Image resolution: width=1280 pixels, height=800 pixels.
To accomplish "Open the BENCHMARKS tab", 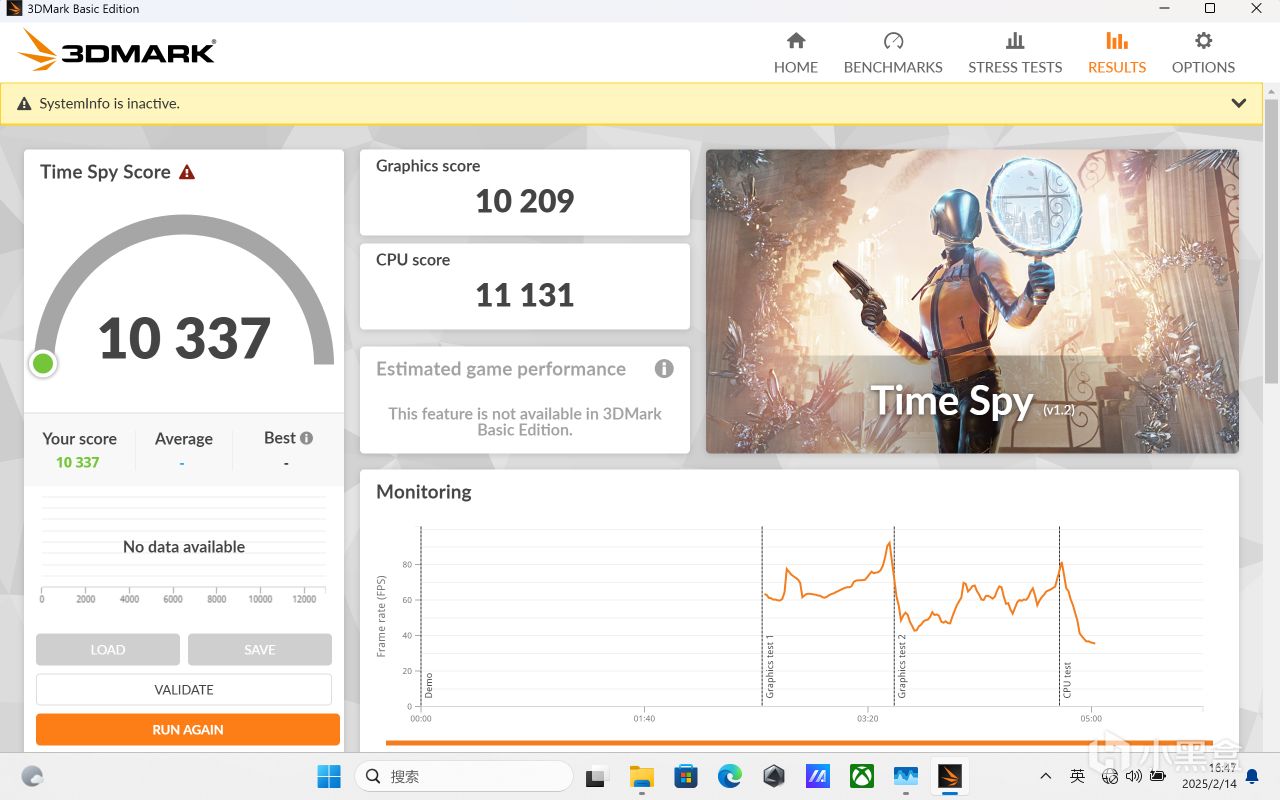I will point(893,53).
